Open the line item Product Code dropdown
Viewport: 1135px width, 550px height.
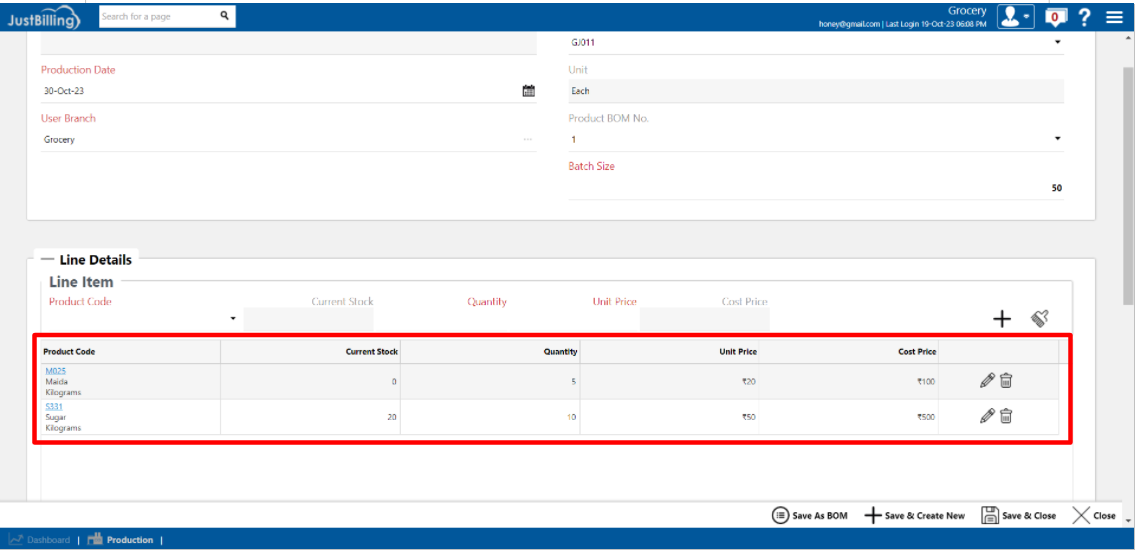pos(233,319)
